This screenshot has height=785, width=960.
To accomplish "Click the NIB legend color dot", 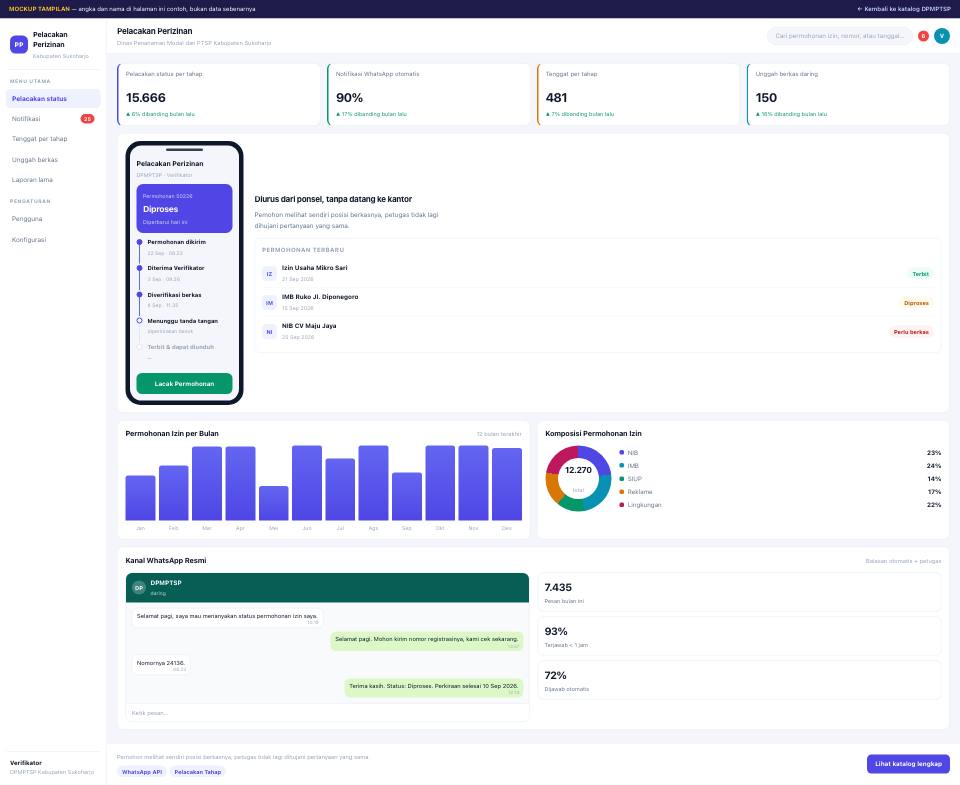I will 621,453.
